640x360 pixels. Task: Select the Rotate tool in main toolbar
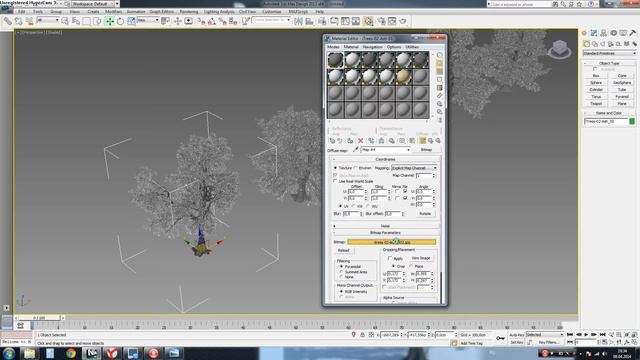click(x=120, y=21)
